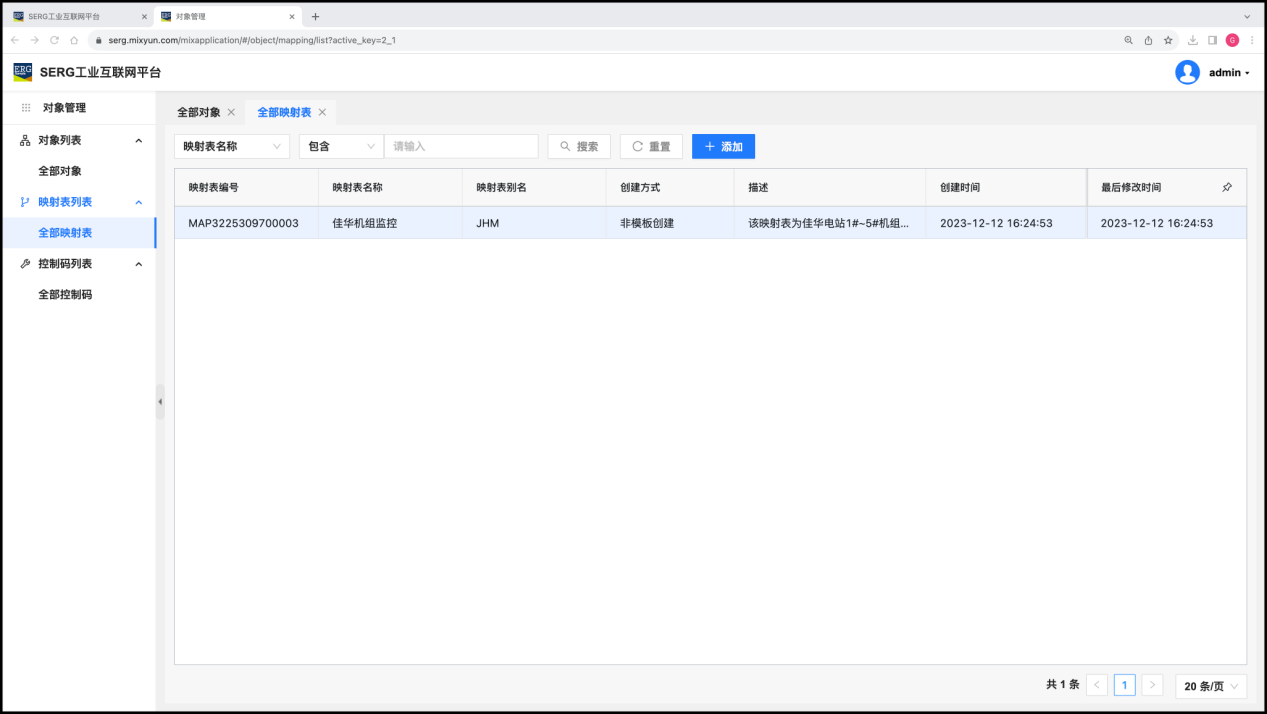Click the 请输入 search input field

461,146
